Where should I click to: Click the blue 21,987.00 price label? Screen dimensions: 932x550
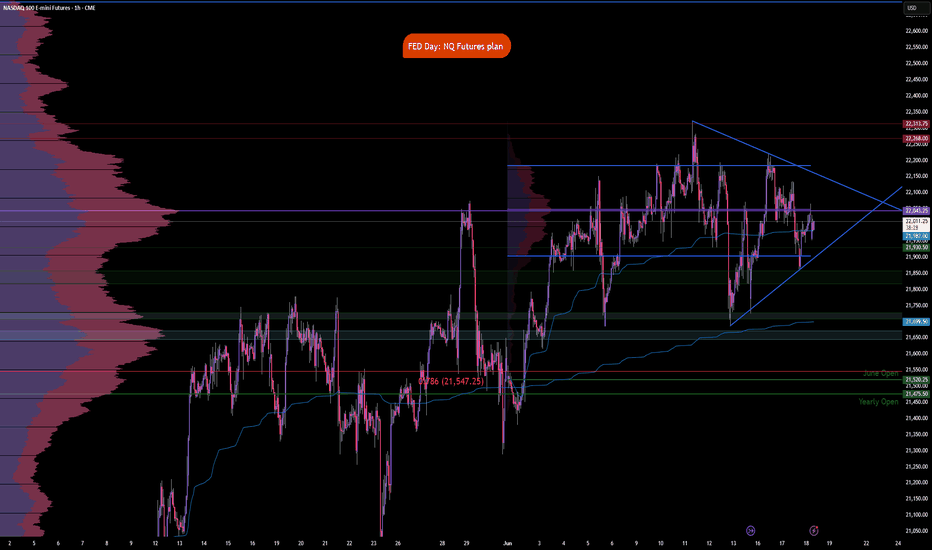click(x=916, y=236)
